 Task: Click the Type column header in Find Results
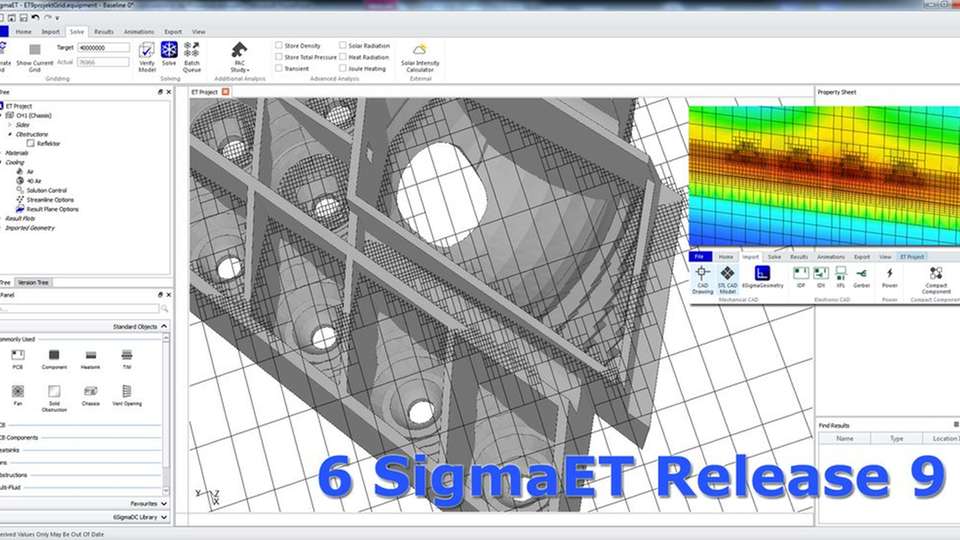[x=896, y=438]
